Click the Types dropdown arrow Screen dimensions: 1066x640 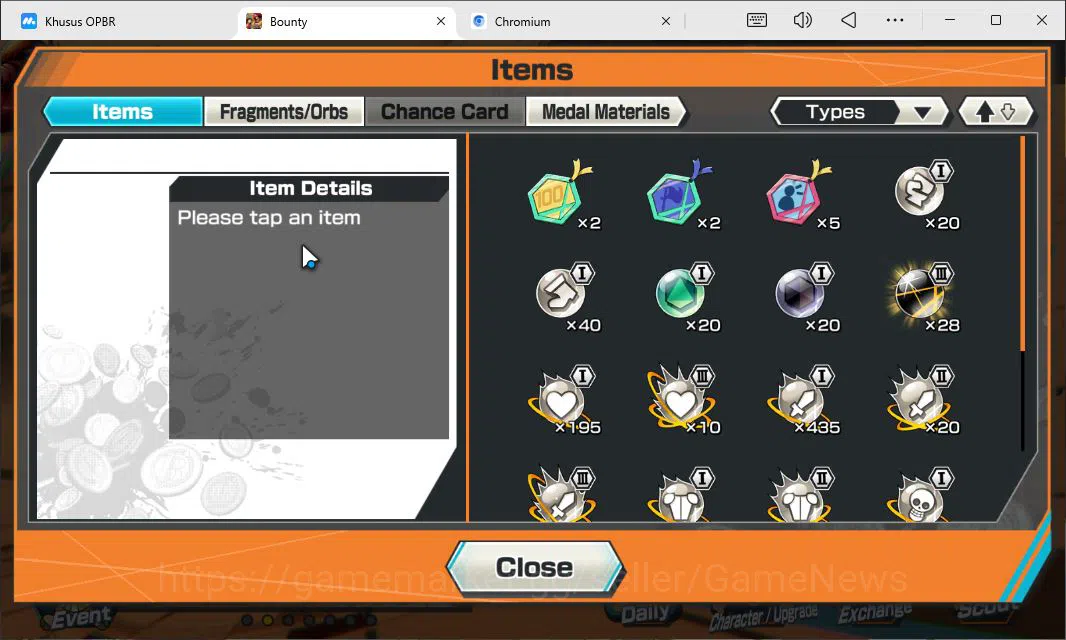[x=922, y=113]
